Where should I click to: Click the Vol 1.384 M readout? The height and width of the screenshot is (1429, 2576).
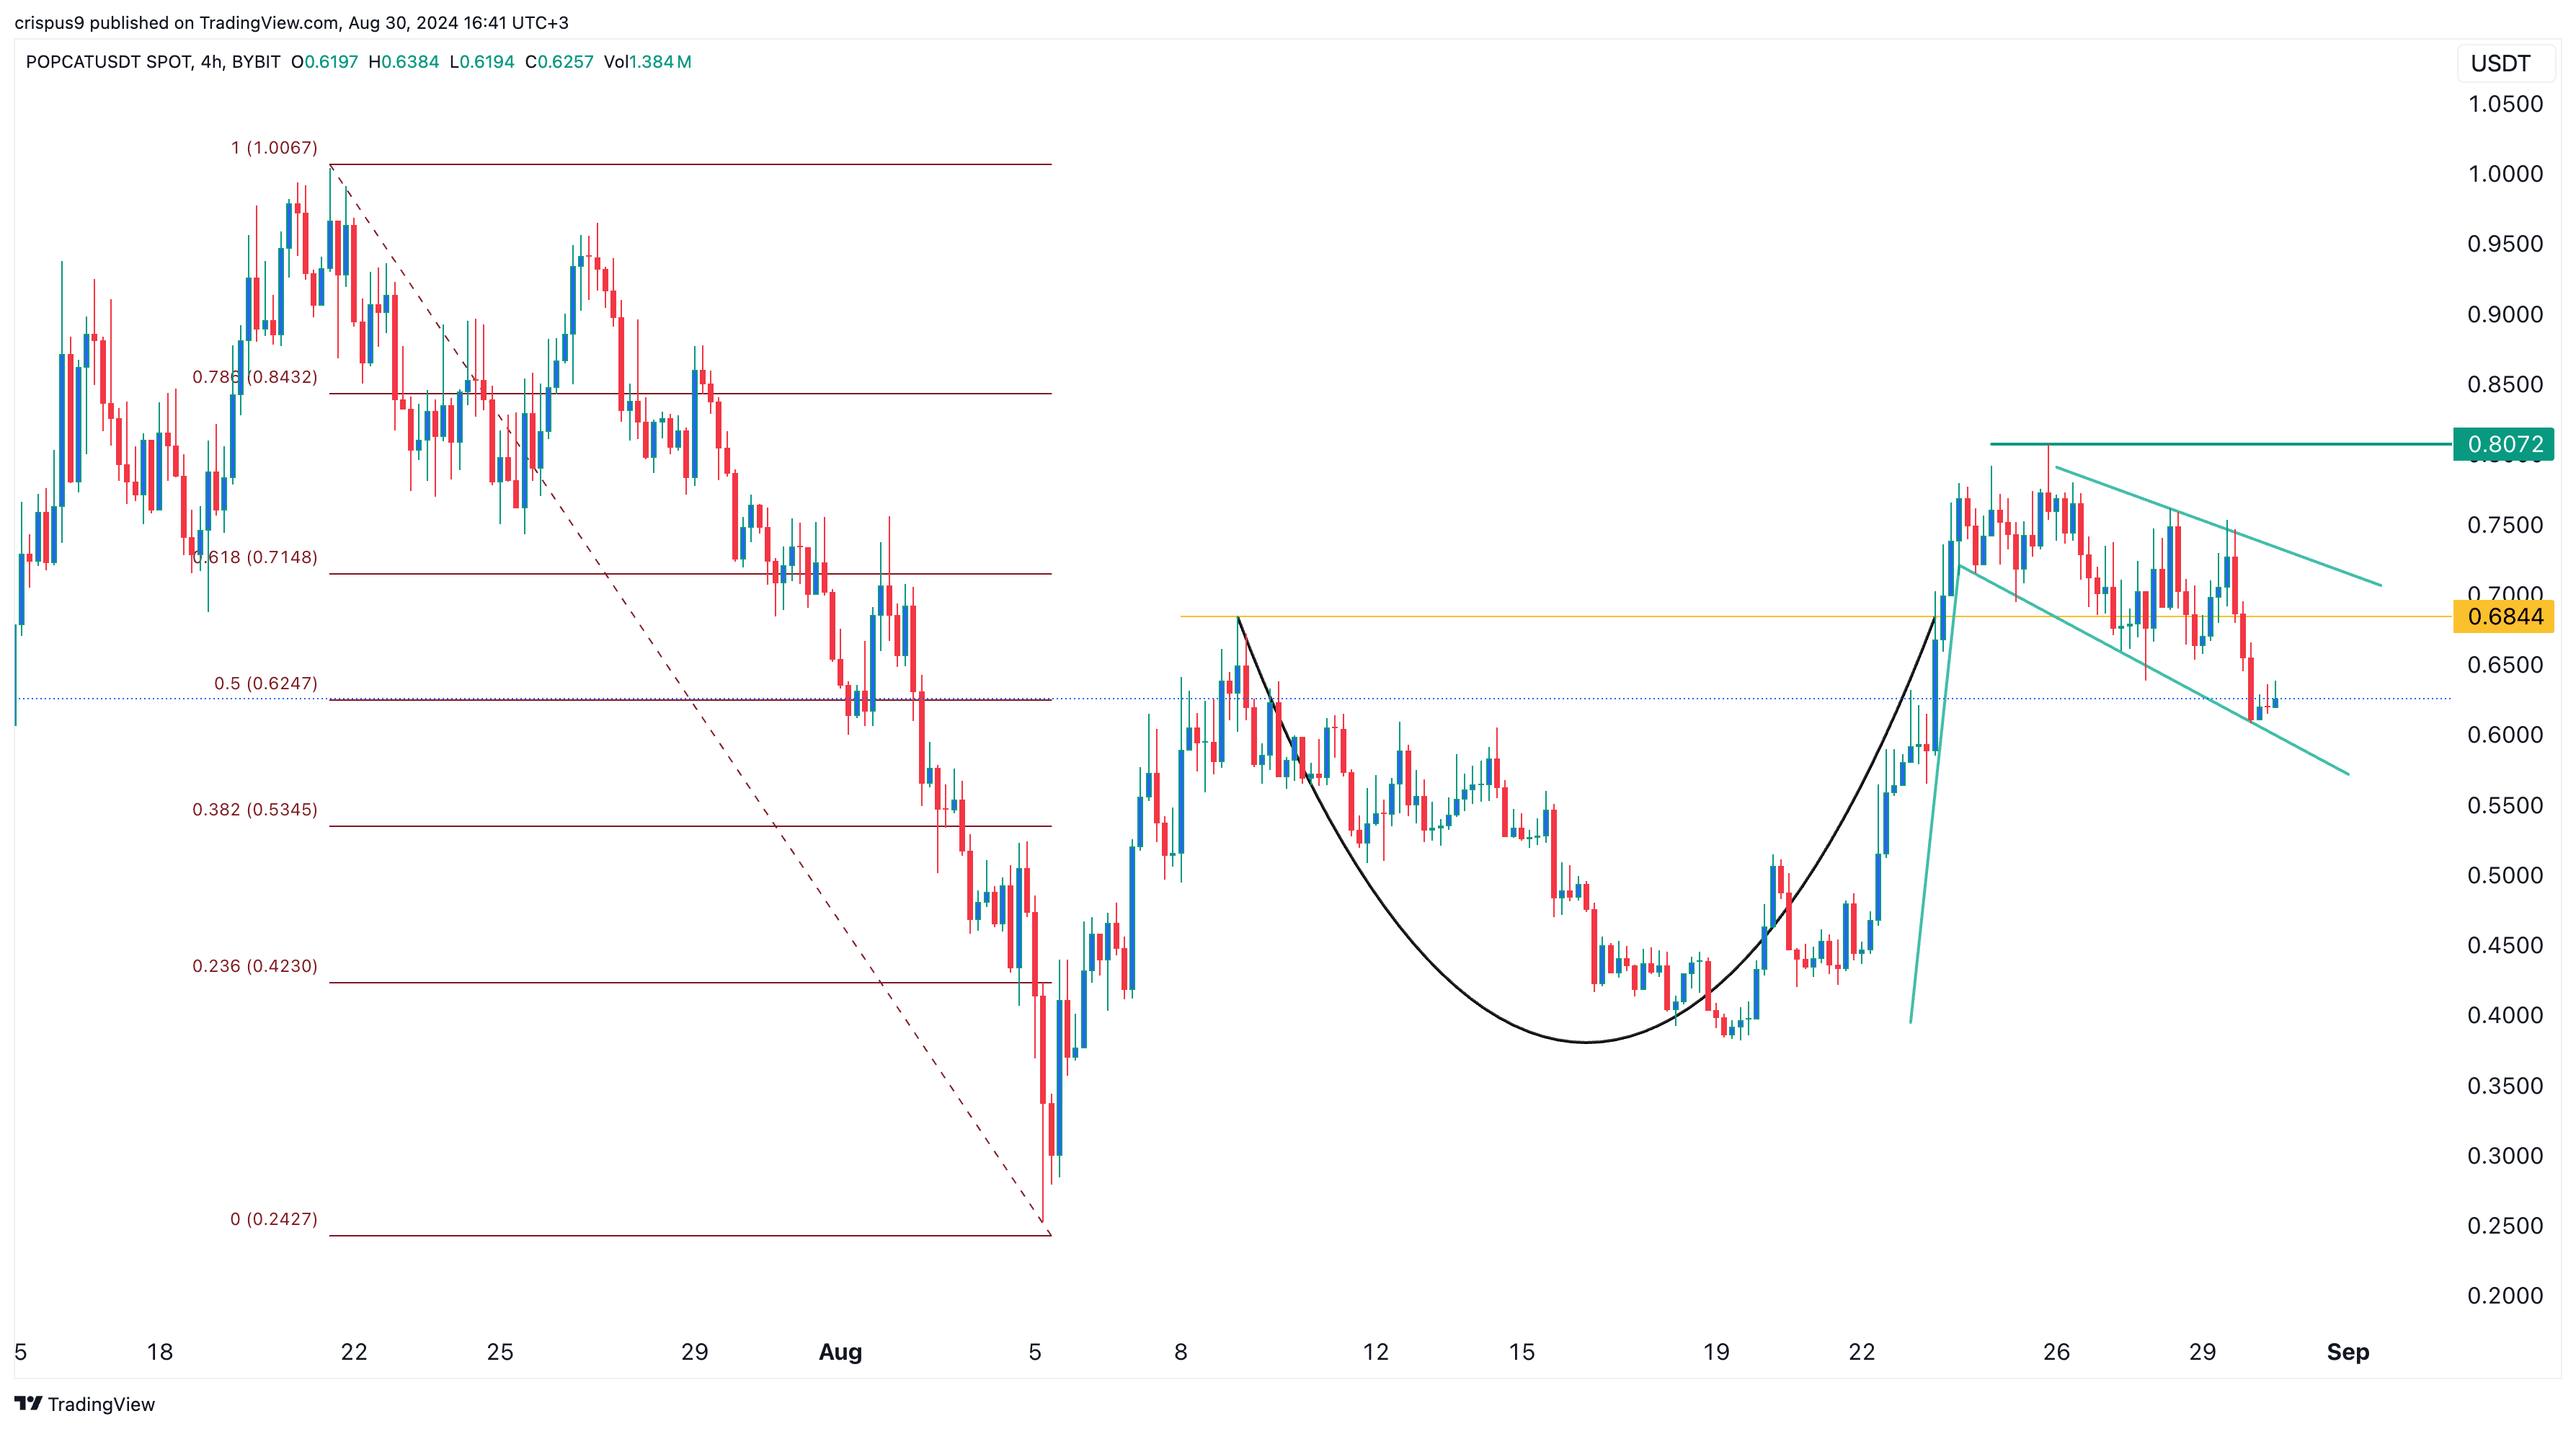tap(647, 61)
